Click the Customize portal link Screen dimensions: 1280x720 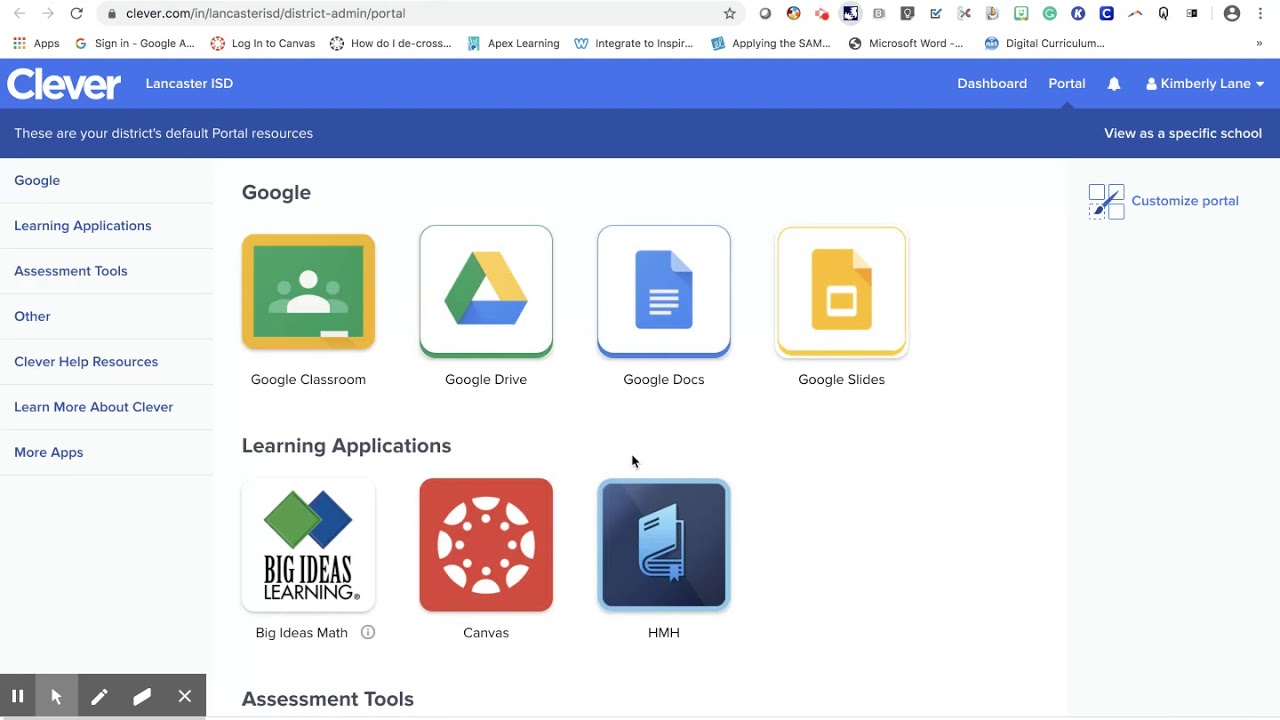click(x=1185, y=201)
